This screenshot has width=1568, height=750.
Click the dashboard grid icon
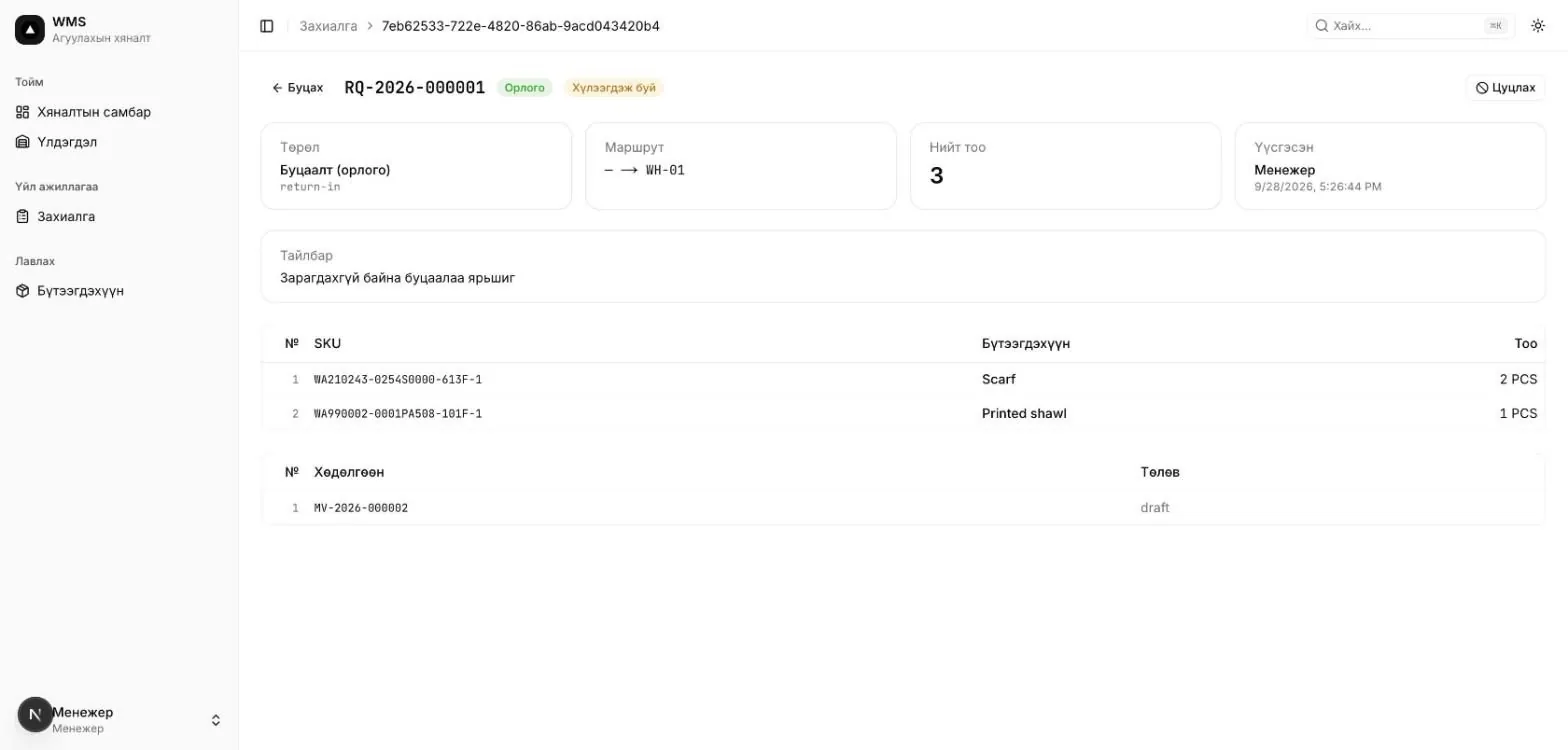pyautogui.click(x=23, y=112)
